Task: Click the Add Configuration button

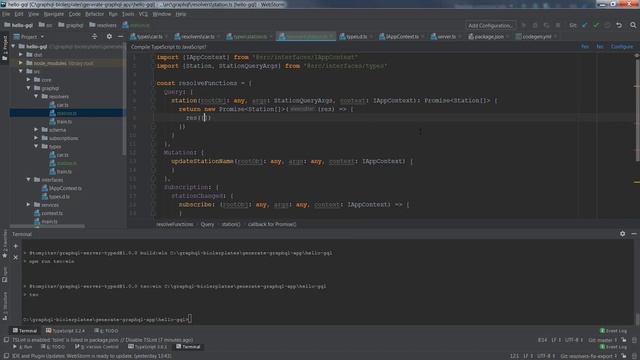Action: 490,25
